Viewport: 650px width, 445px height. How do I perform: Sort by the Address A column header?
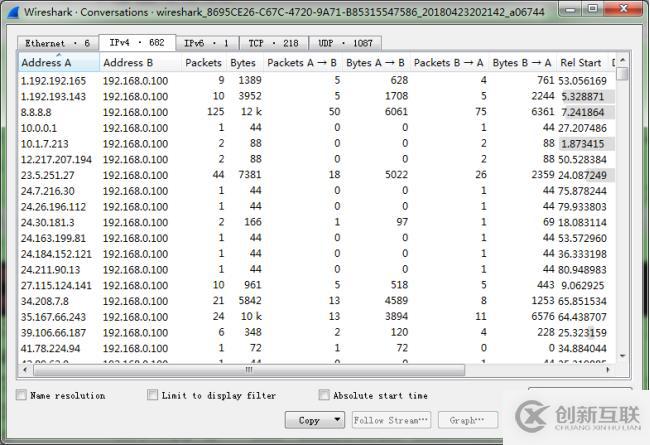click(59, 63)
